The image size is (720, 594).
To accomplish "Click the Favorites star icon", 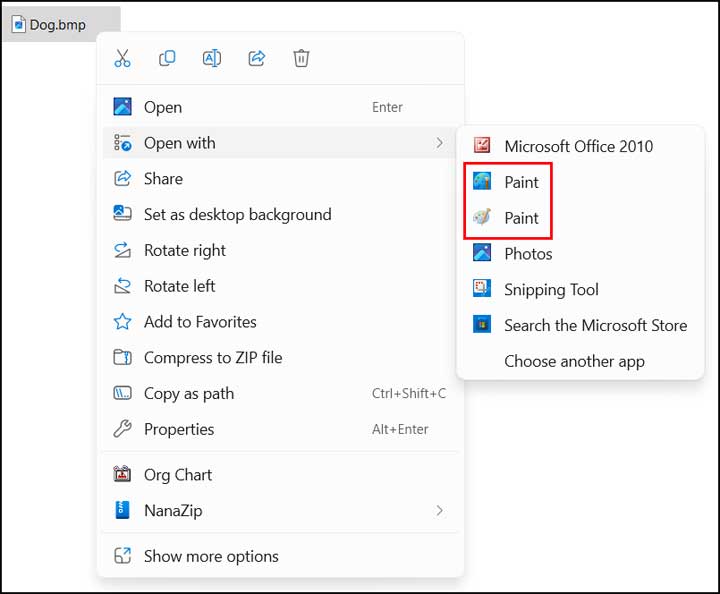I will 122,322.
